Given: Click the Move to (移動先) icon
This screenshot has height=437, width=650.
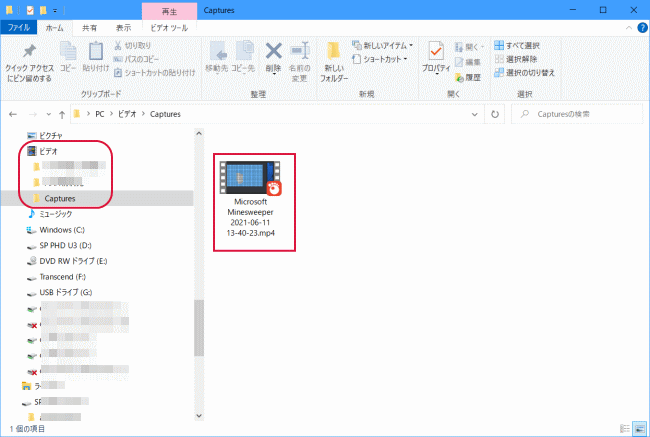Looking at the screenshot, I should pos(217,57).
